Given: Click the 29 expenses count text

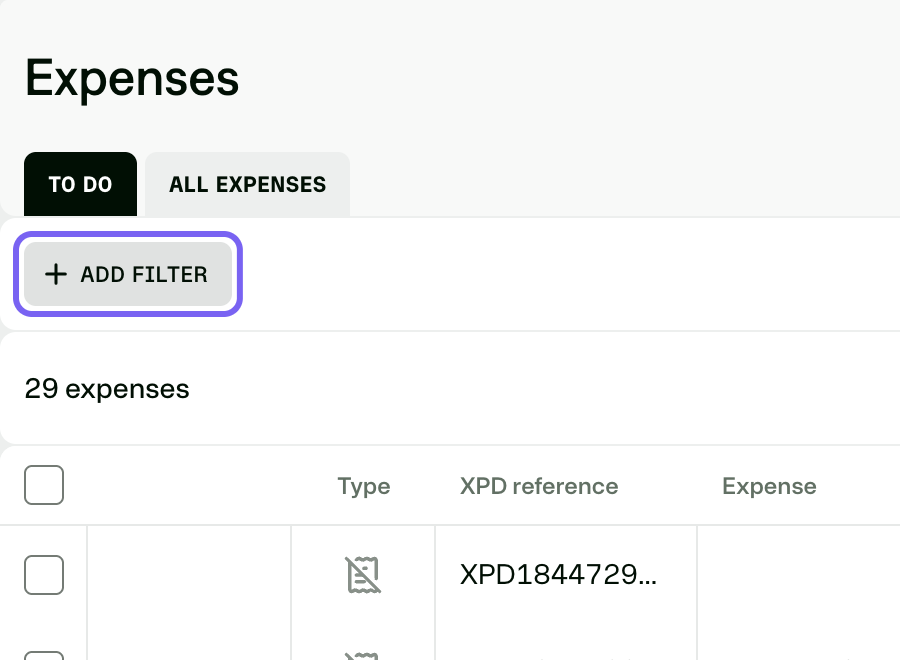Looking at the screenshot, I should coord(107,389).
